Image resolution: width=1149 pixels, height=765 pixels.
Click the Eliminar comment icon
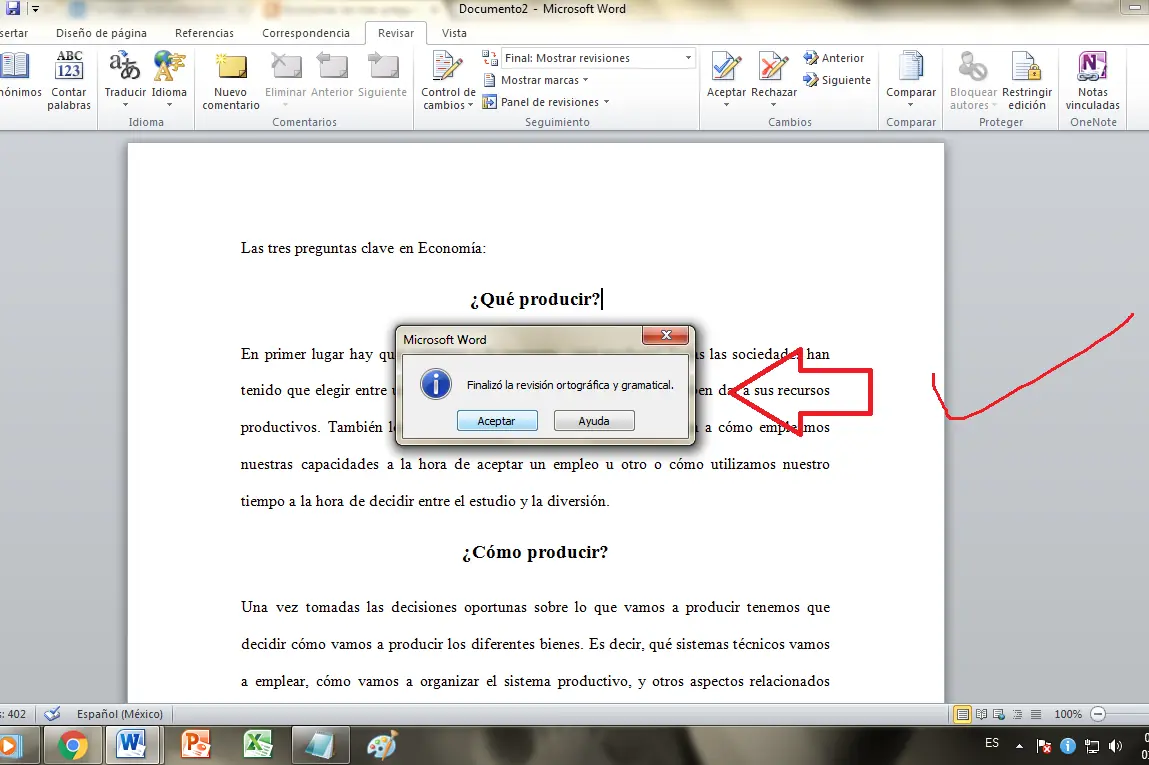(x=285, y=66)
